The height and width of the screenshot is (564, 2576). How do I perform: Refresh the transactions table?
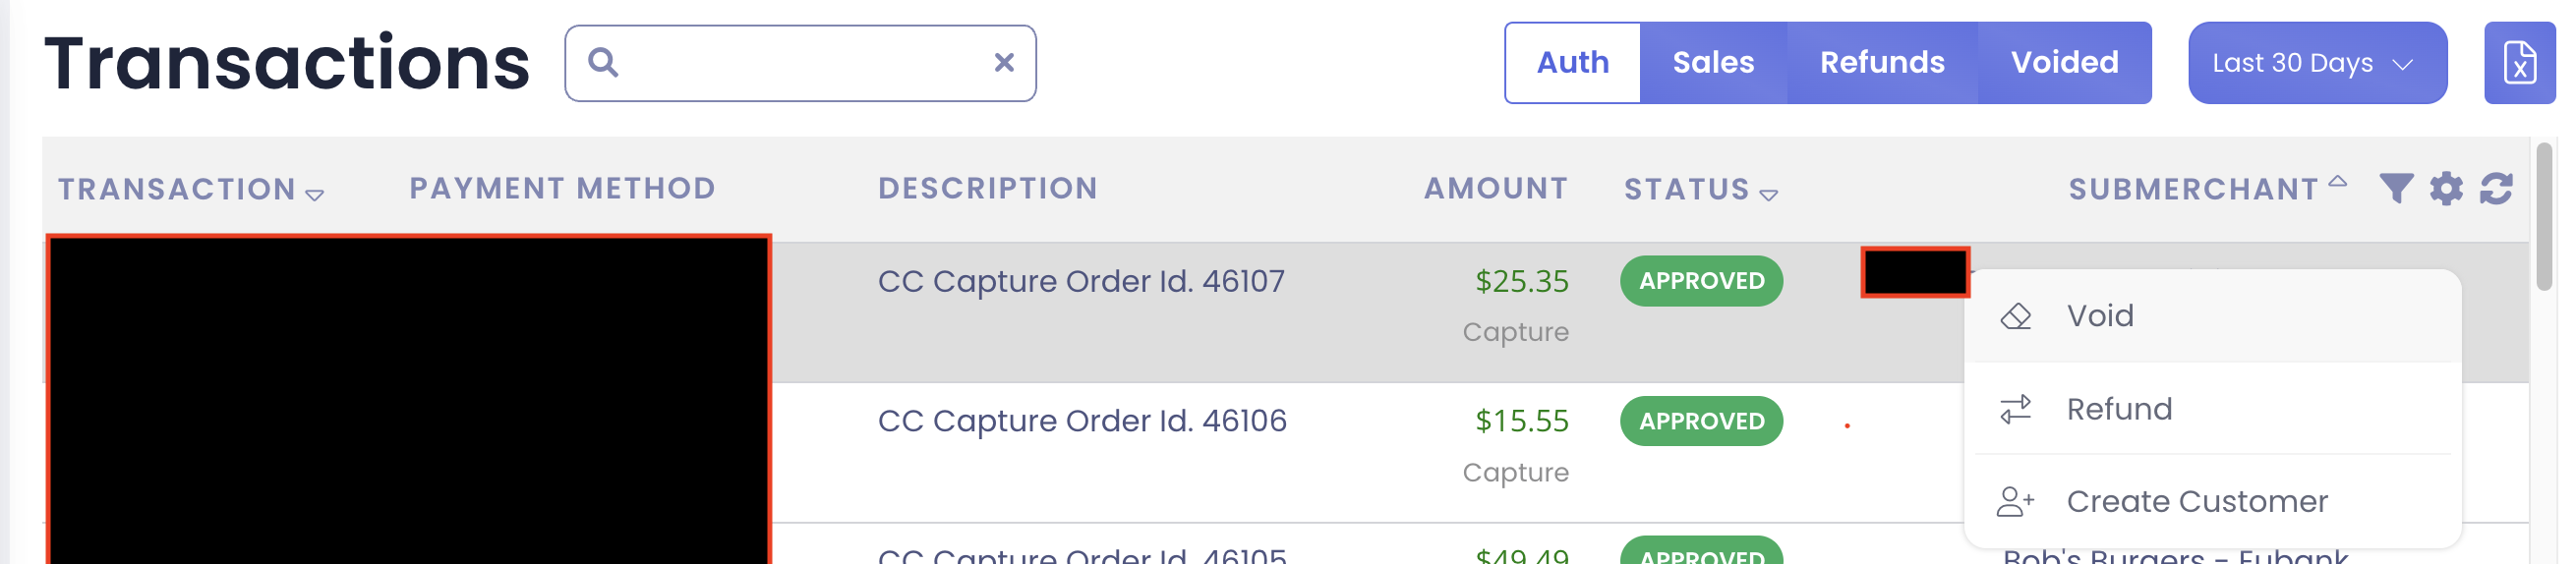[2496, 188]
